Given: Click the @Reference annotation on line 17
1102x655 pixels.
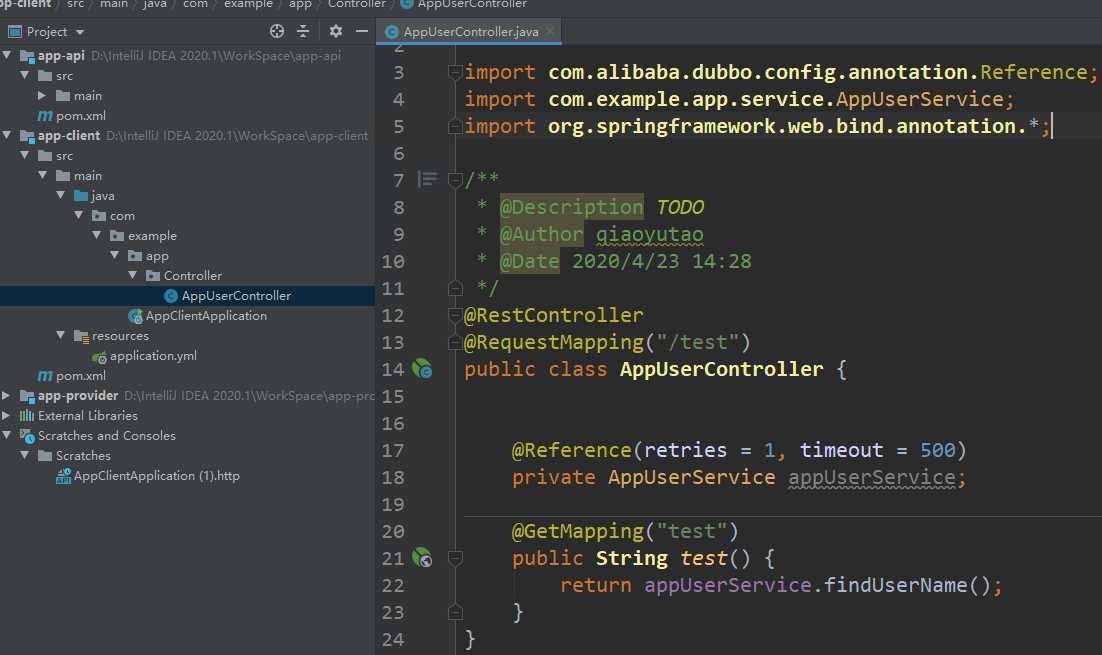Looking at the screenshot, I should [571, 450].
